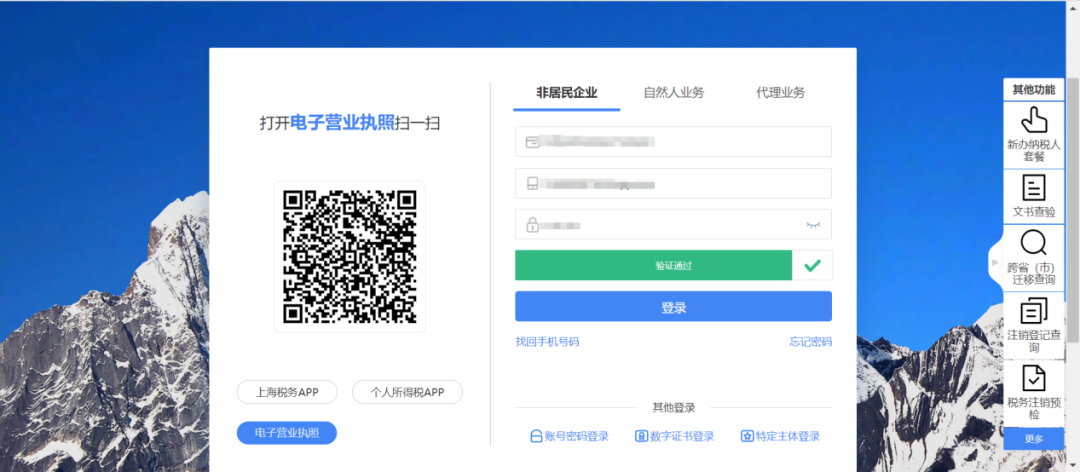The height and width of the screenshot is (472, 1080).
Task: Open 注销登记查询 stacked pages icon
Action: pyautogui.click(x=1033, y=310)
